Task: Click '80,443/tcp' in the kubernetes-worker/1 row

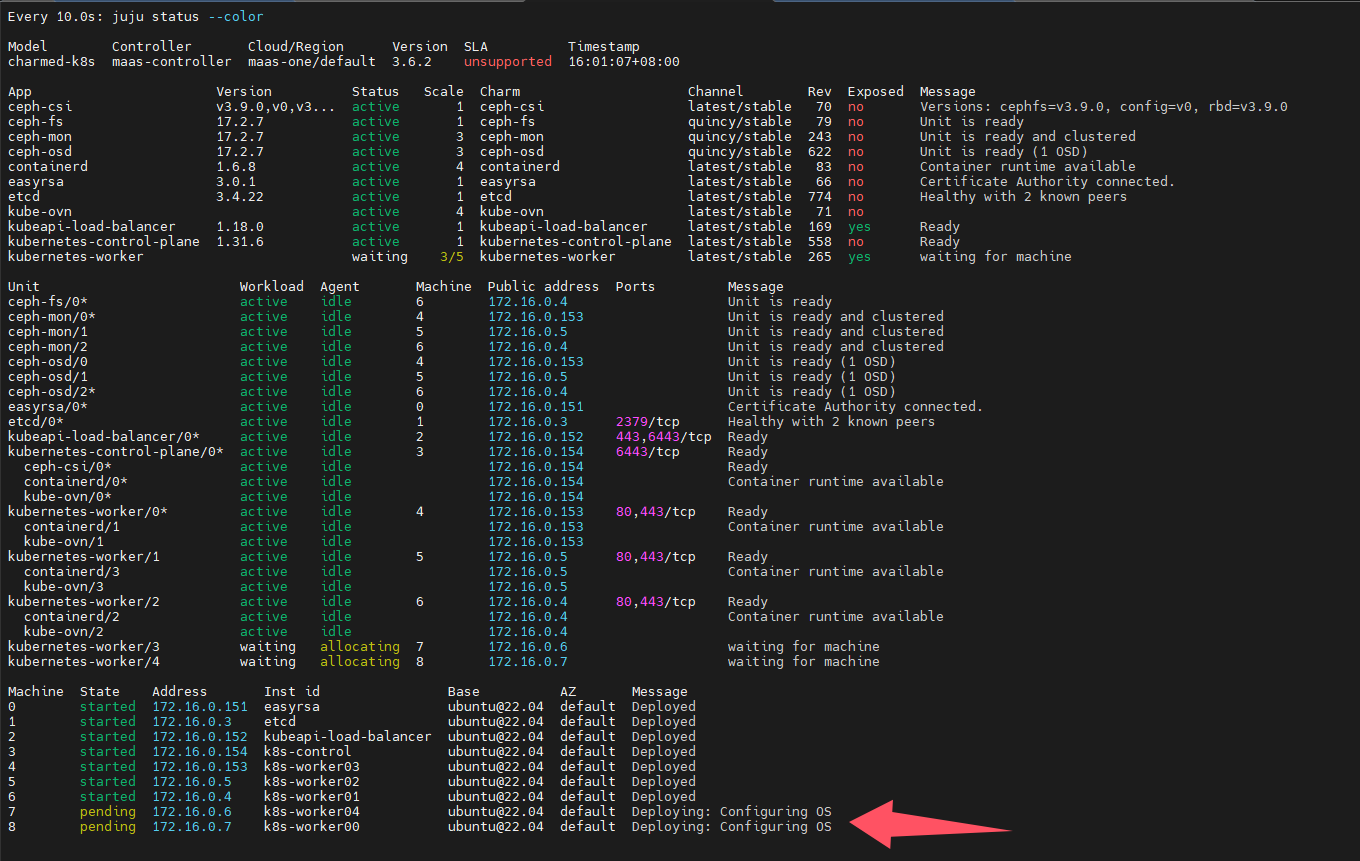Action: 656,557
